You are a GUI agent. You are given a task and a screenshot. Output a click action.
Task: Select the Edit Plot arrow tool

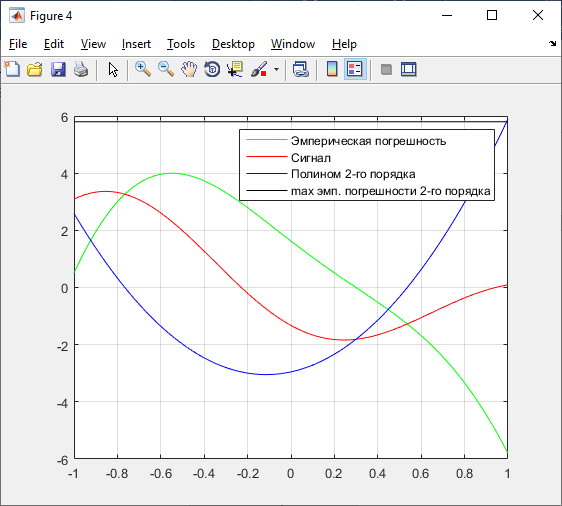tap(113, 69)
